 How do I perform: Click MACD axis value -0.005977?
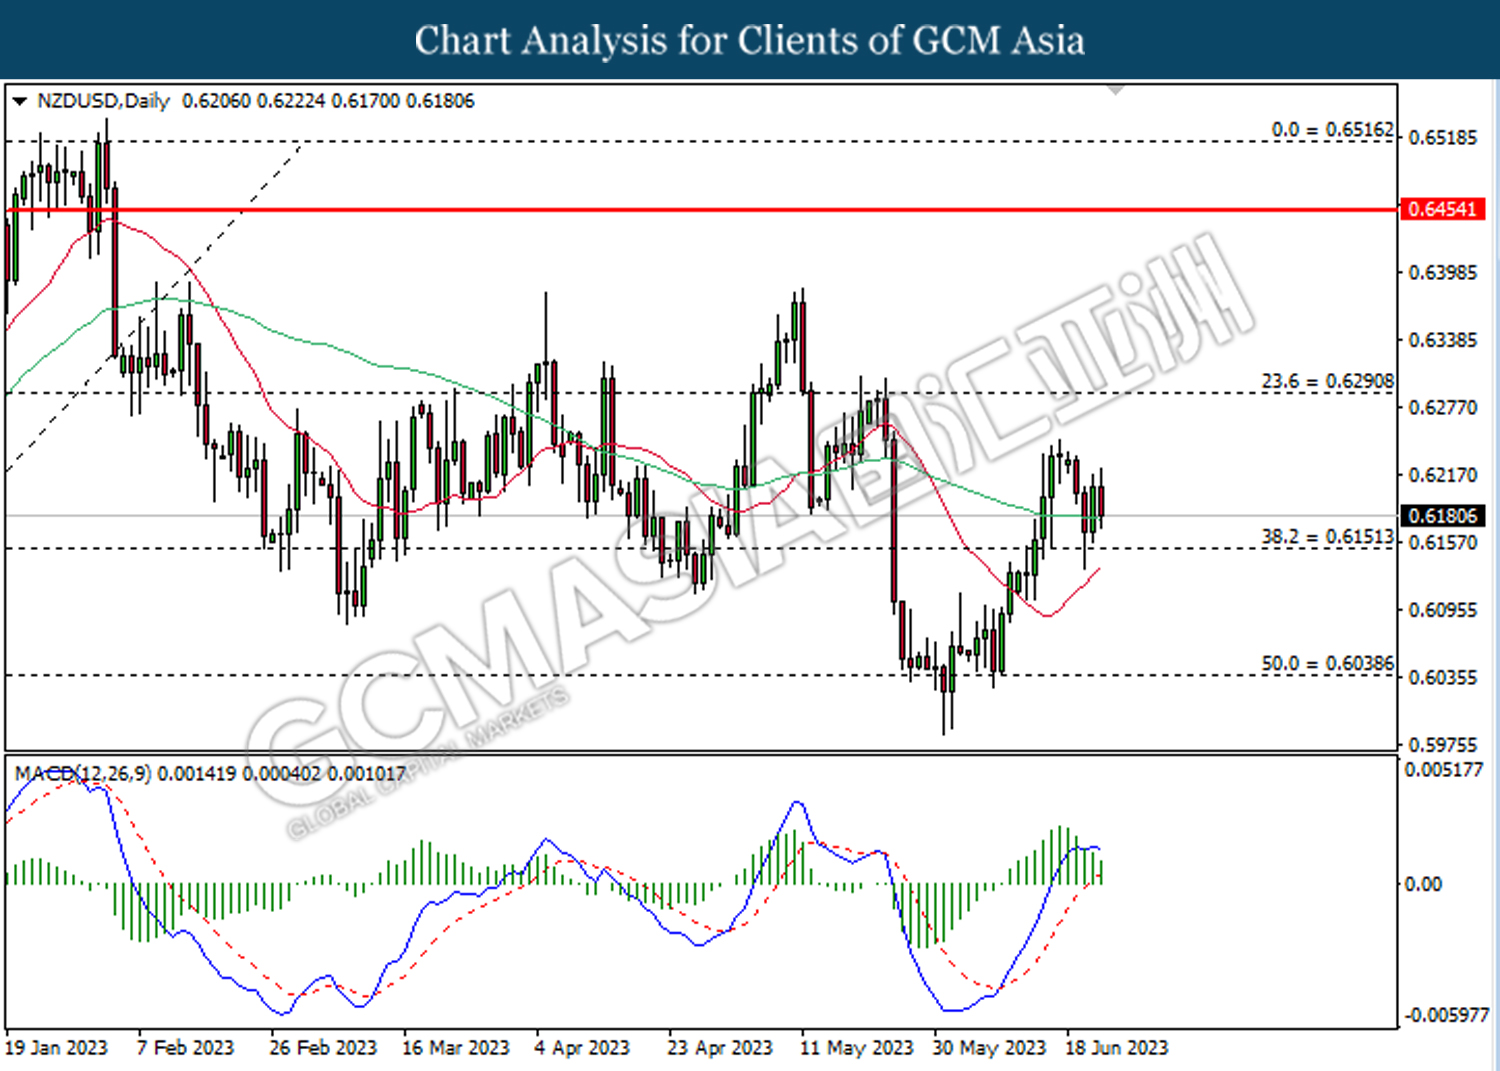click(x=1446, y=1015)
